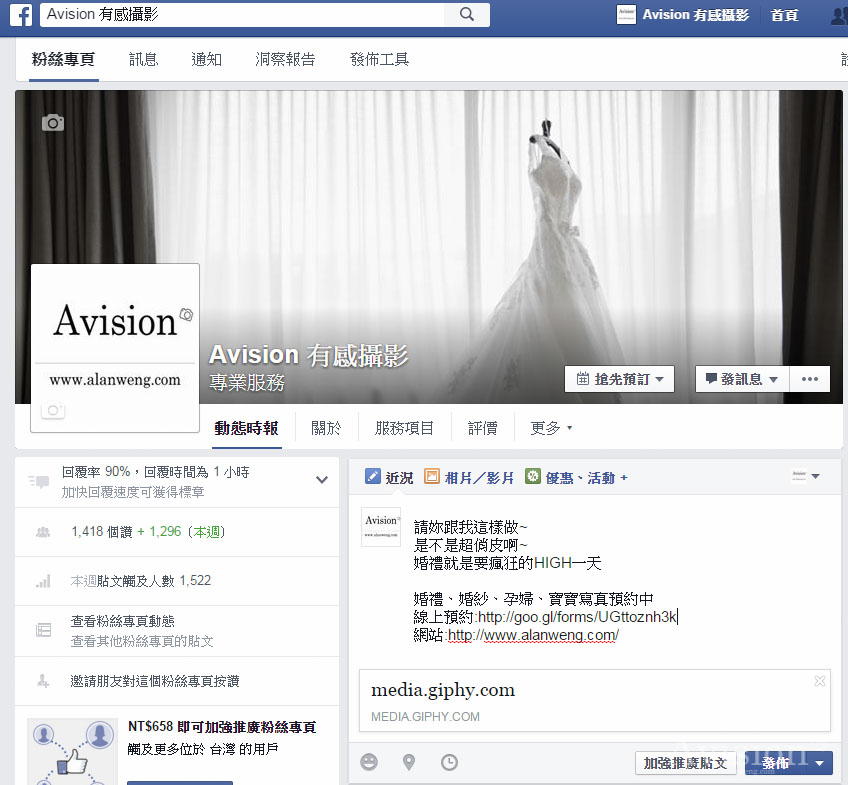Click the Avision profile picture
The width and height of the screenshot is (848, 785).
pos(115,348)
